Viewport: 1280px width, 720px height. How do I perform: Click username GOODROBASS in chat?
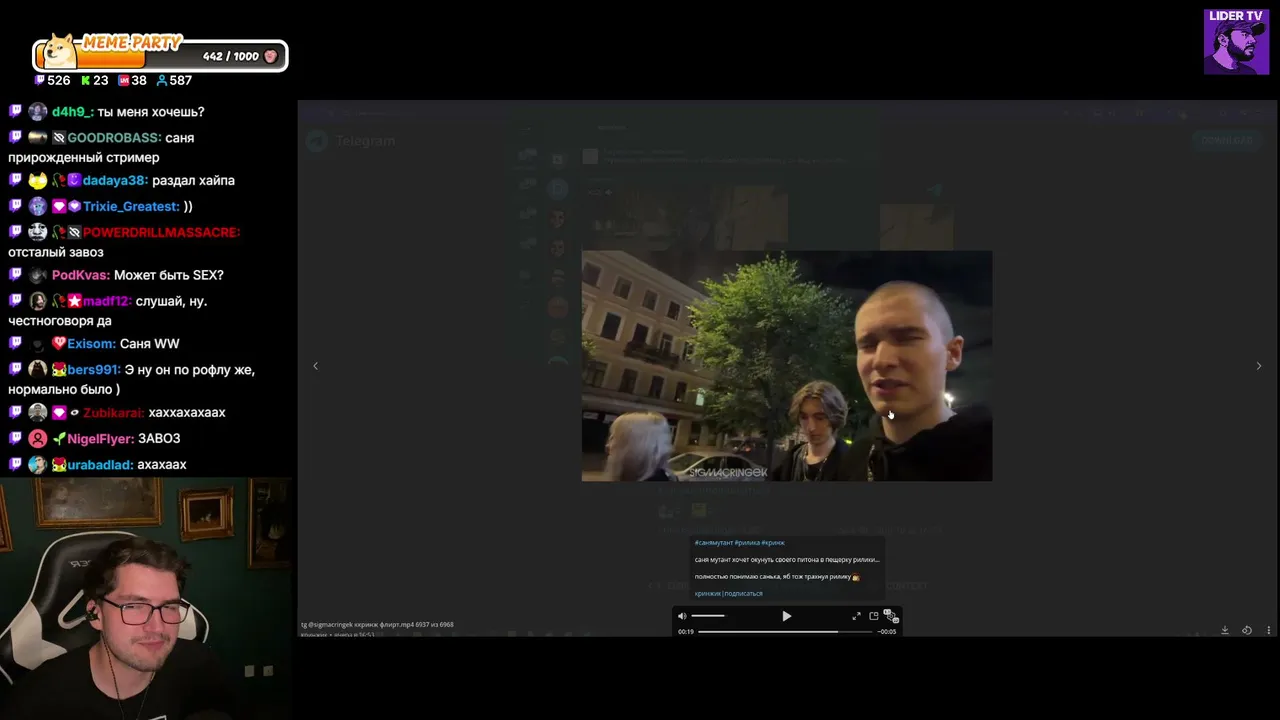[114, 138]
